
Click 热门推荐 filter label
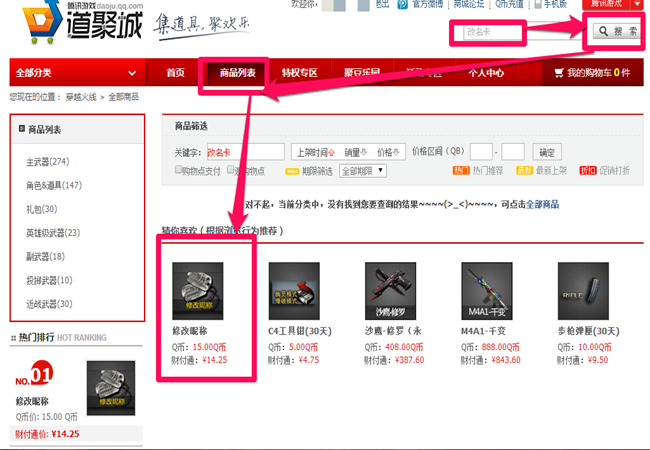(488, 170)
